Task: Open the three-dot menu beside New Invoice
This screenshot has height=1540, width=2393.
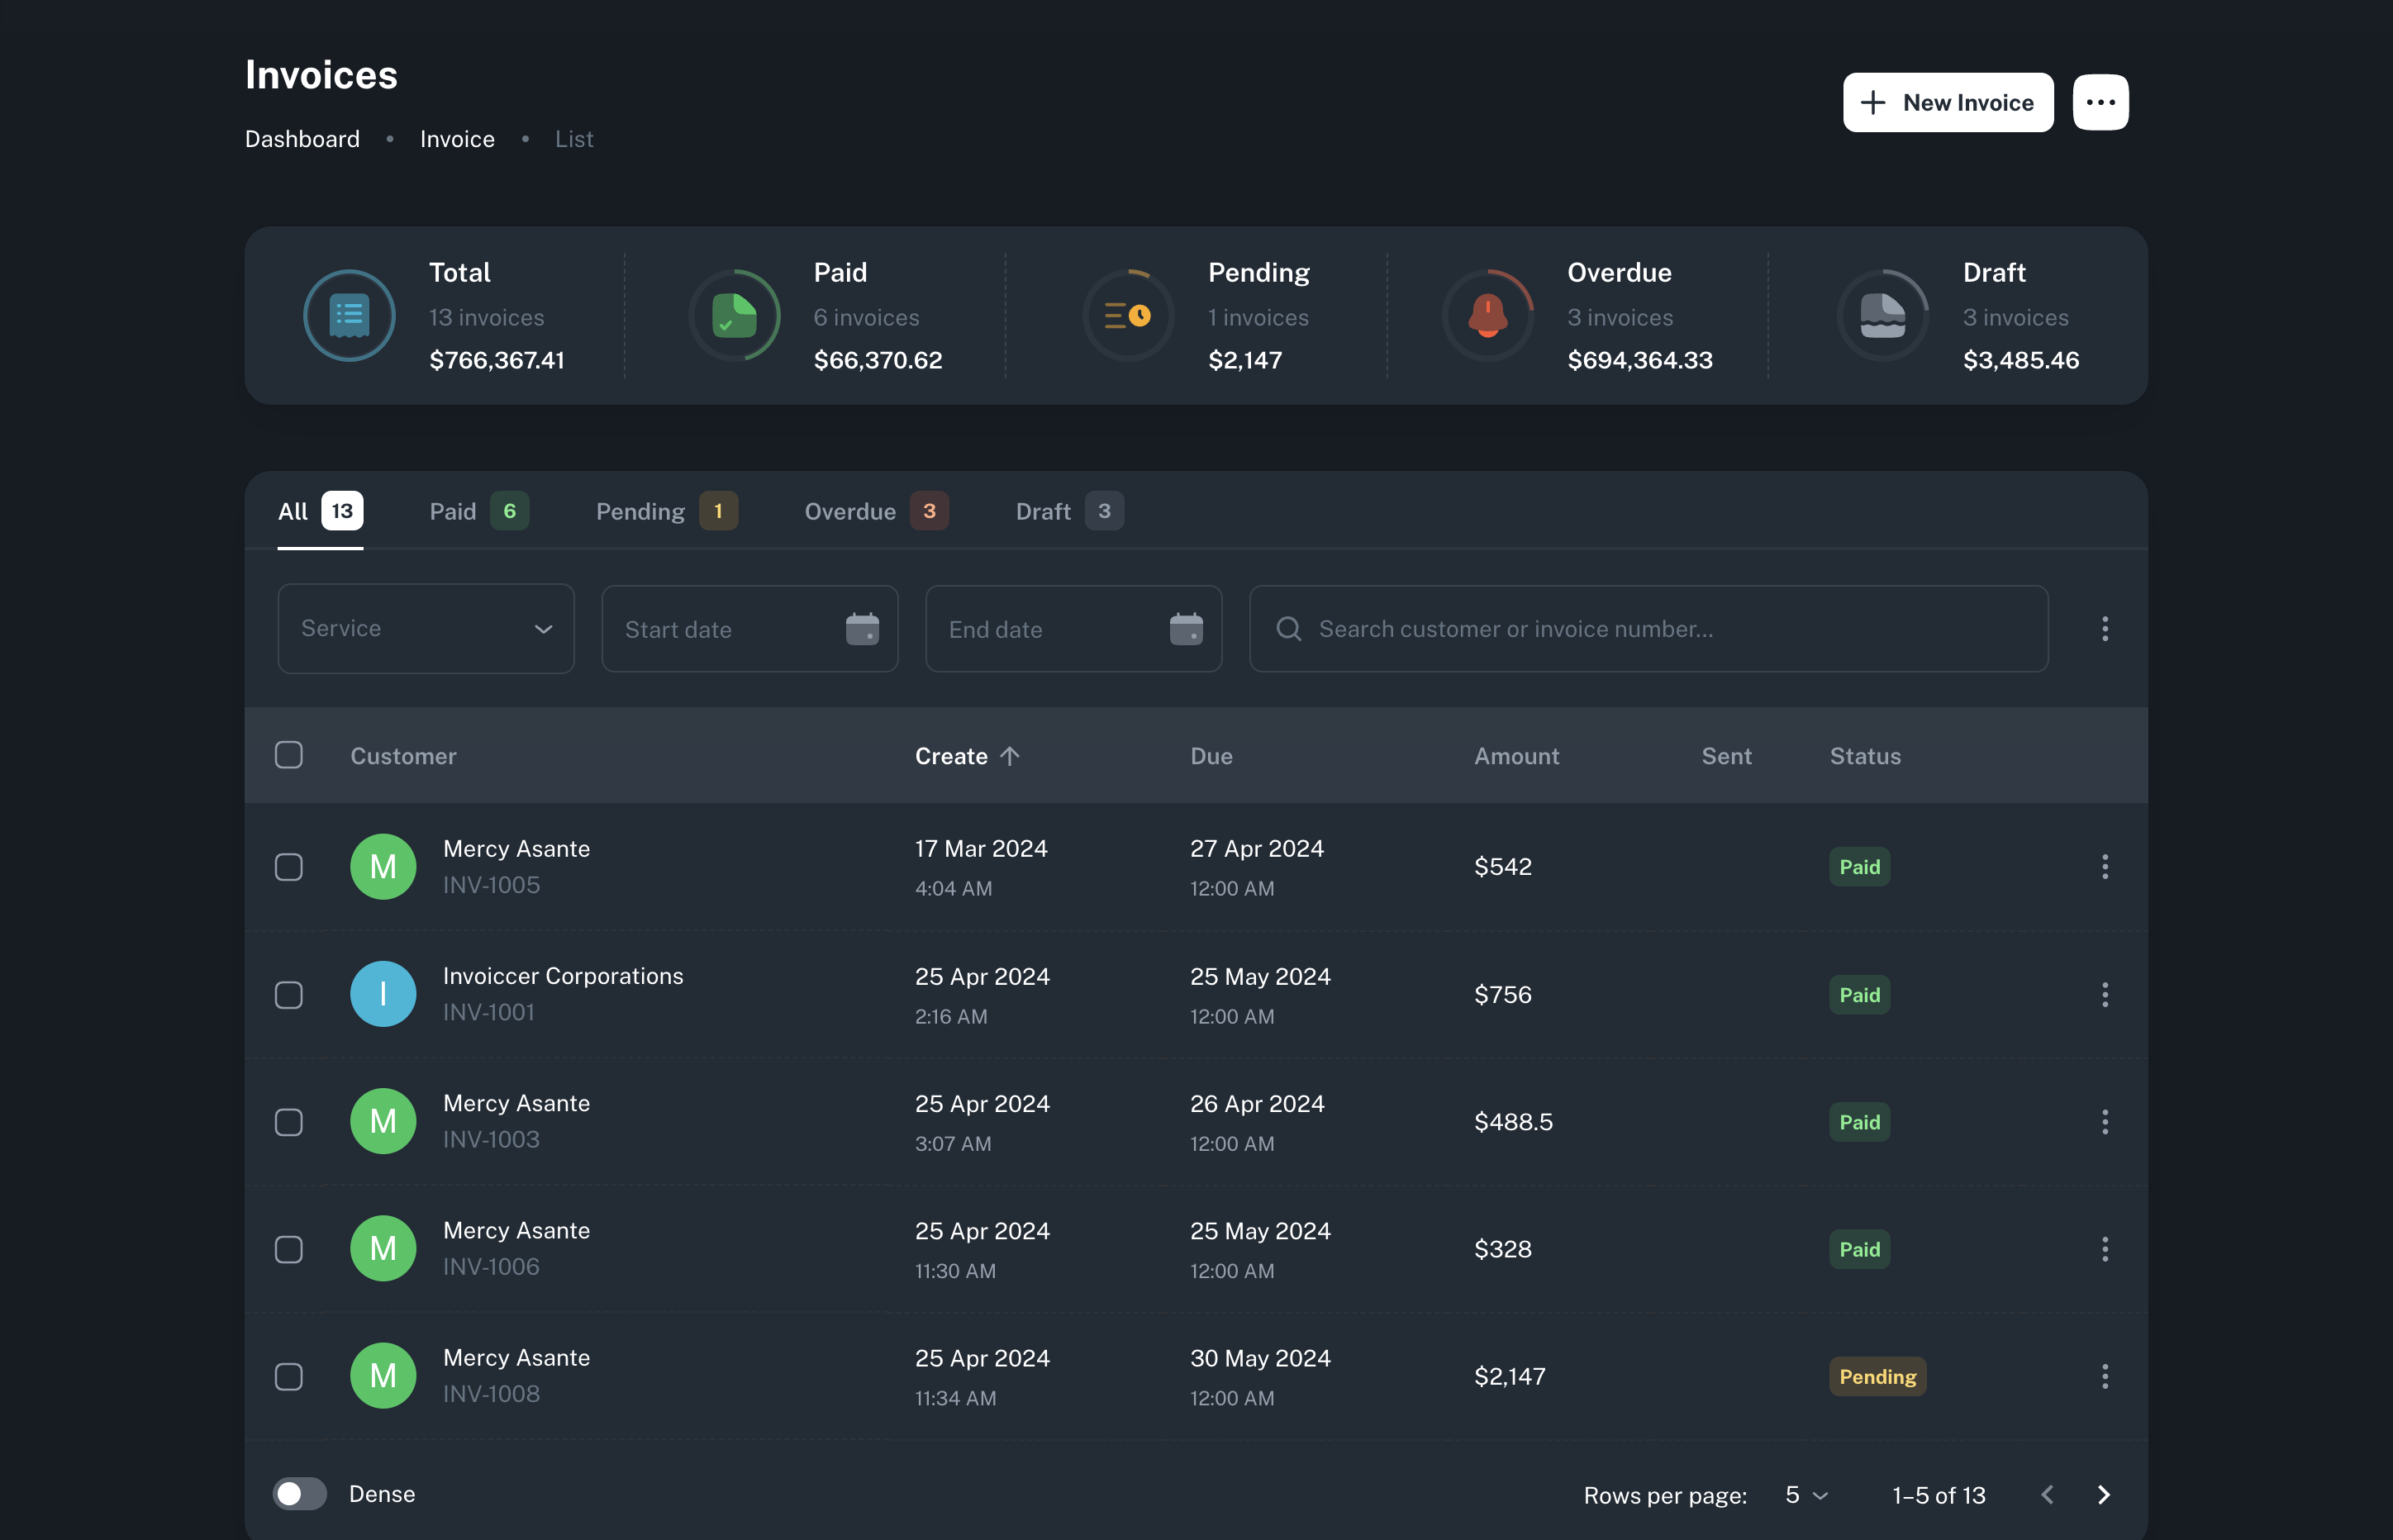Action: click(2100, 102)
